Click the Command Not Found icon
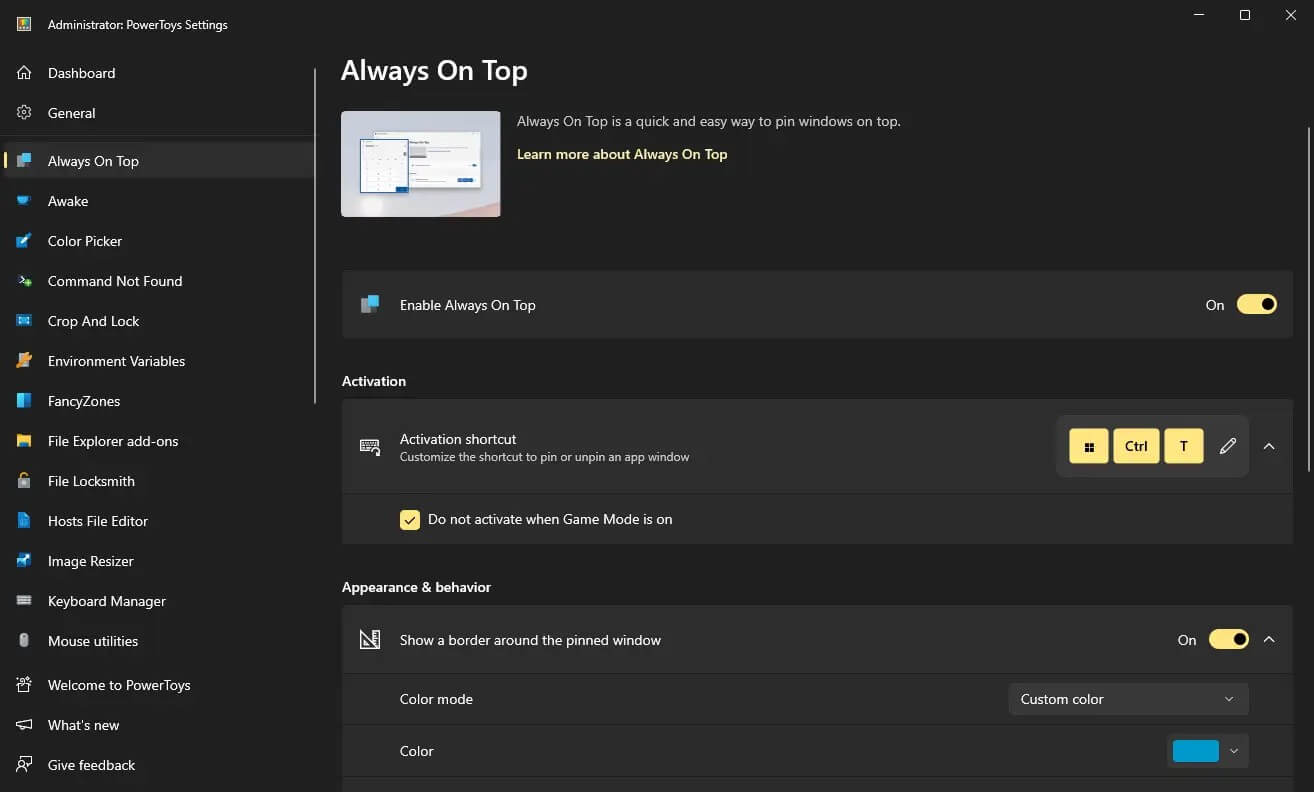1314x792 pixels. tap(24, 281)
